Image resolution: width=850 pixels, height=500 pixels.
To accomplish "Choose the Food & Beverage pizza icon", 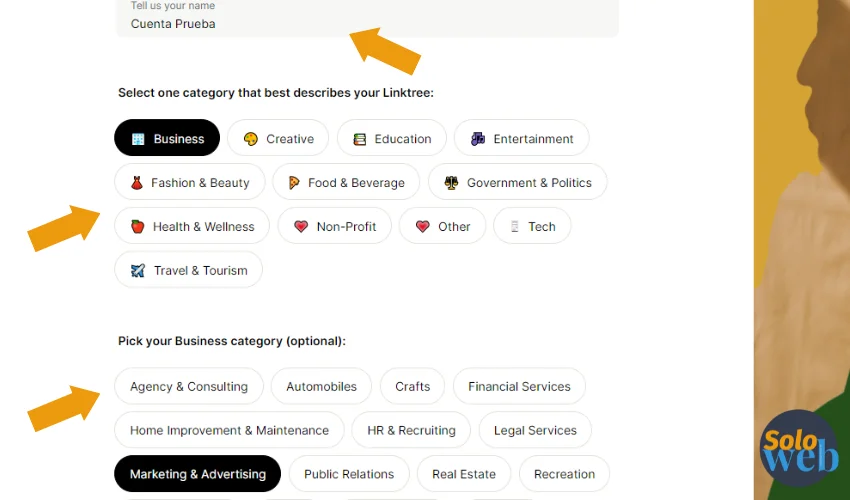I will pyautogui.click(x=294, y=183).
